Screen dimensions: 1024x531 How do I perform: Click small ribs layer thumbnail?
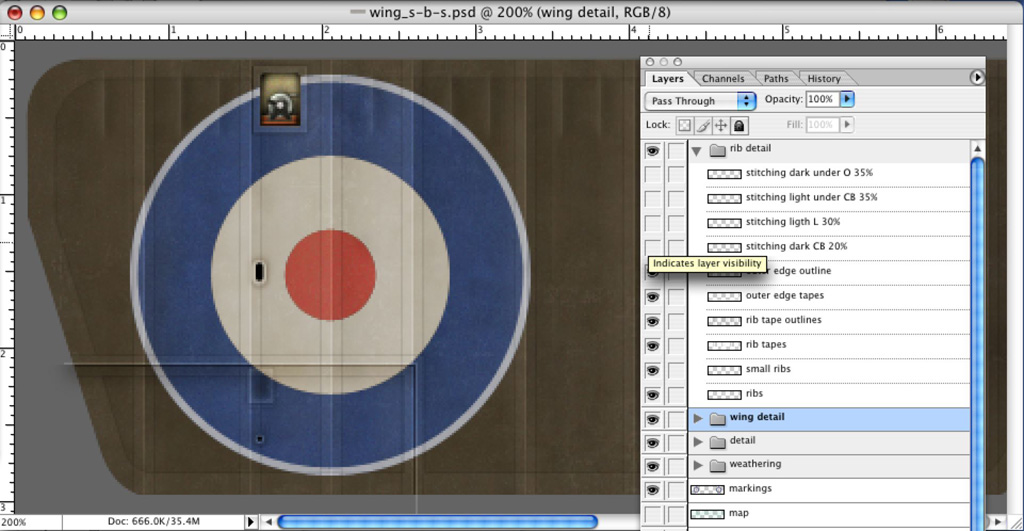click(724, 370)
